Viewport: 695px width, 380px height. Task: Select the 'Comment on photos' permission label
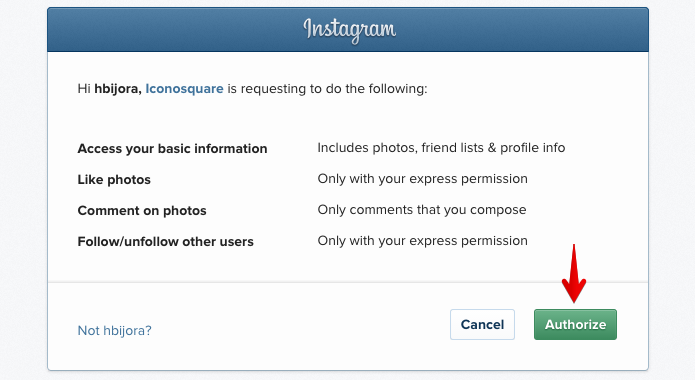[142, 211]
